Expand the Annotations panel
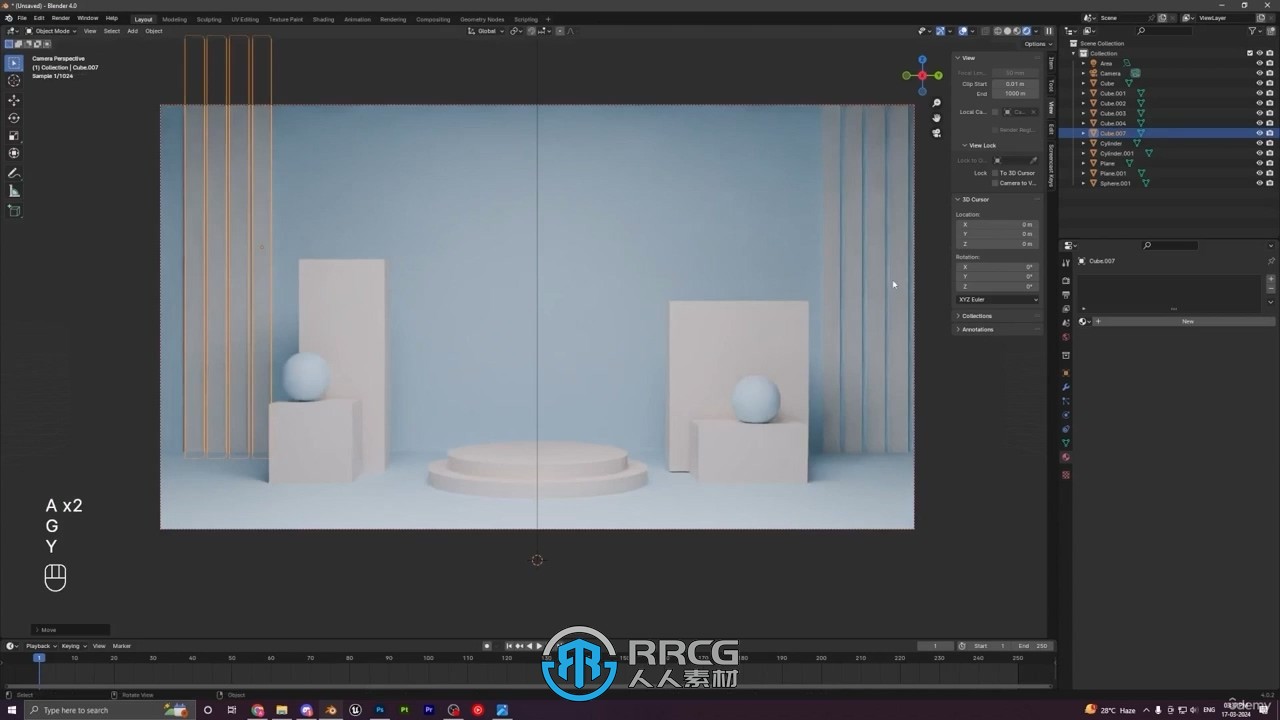 tap(977, 329)
